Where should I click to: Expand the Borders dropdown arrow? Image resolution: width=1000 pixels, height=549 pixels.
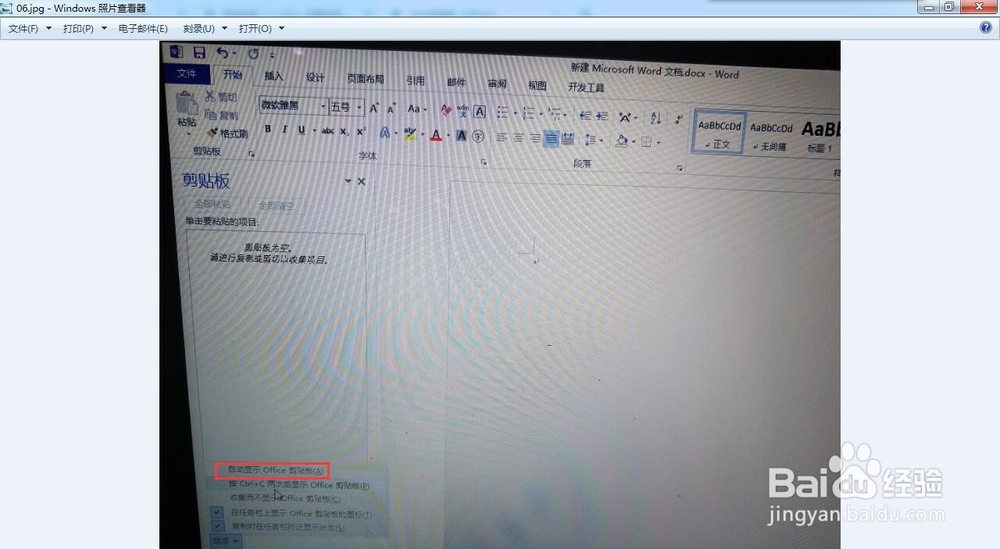pyautogui.click(x=658, y=143)
